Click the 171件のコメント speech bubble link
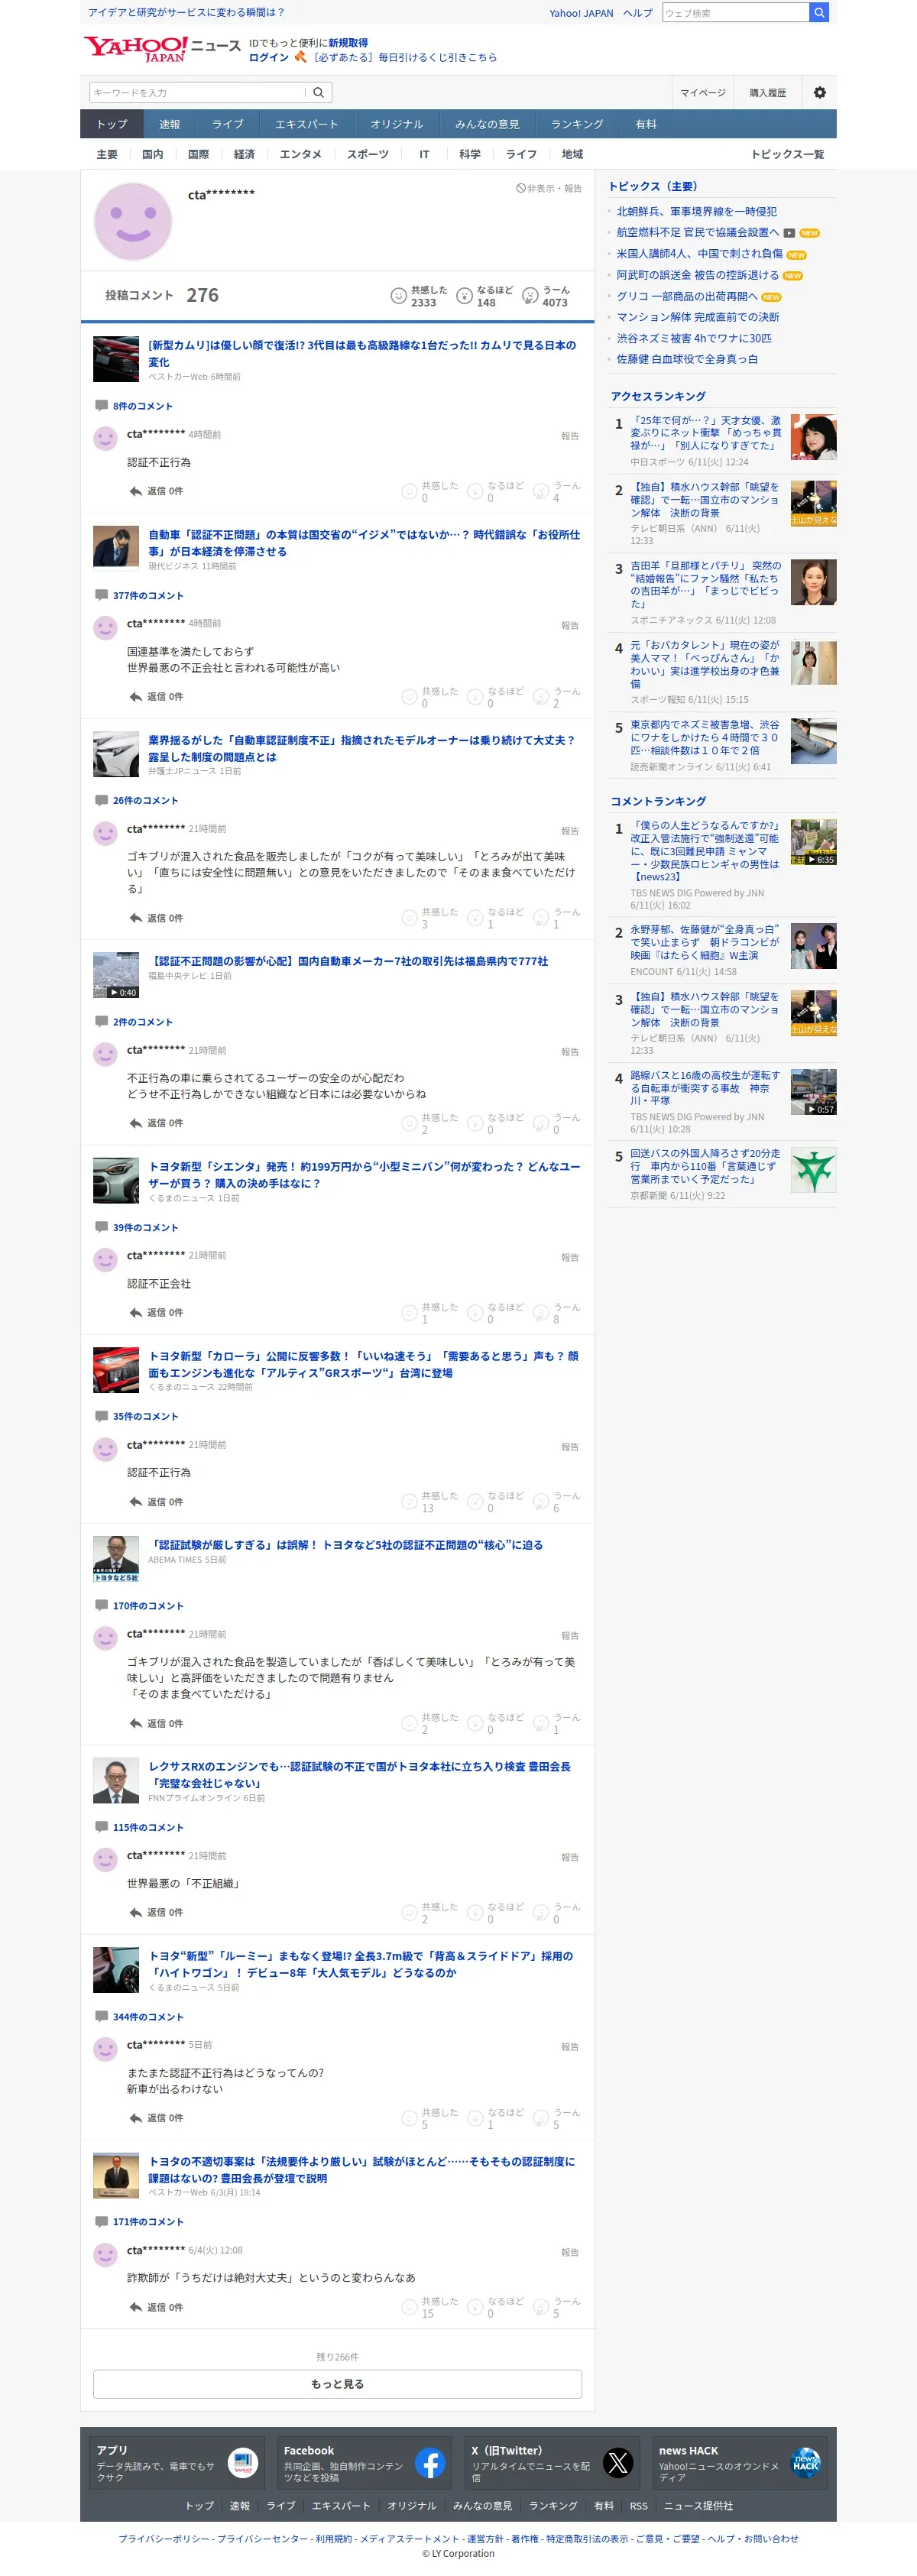 (x=139, y=2222)
